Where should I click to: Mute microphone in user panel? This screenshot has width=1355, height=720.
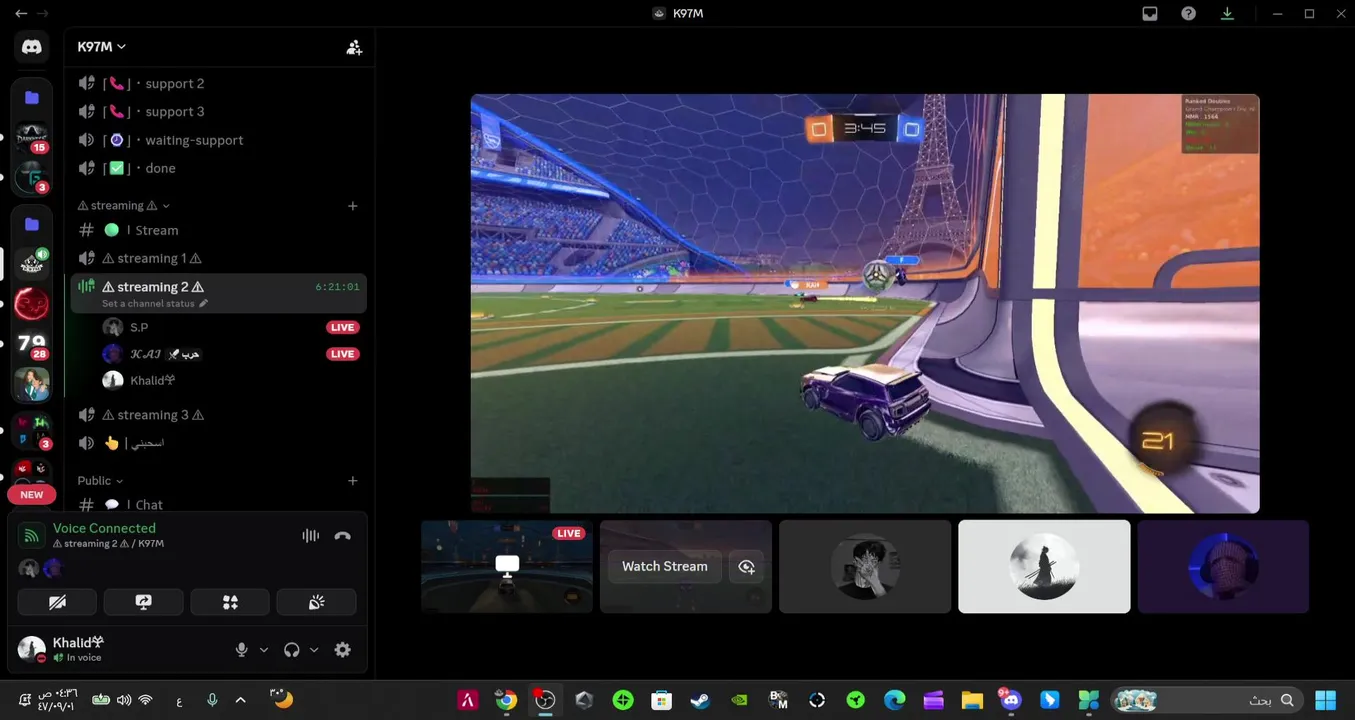tap(241, 650)
